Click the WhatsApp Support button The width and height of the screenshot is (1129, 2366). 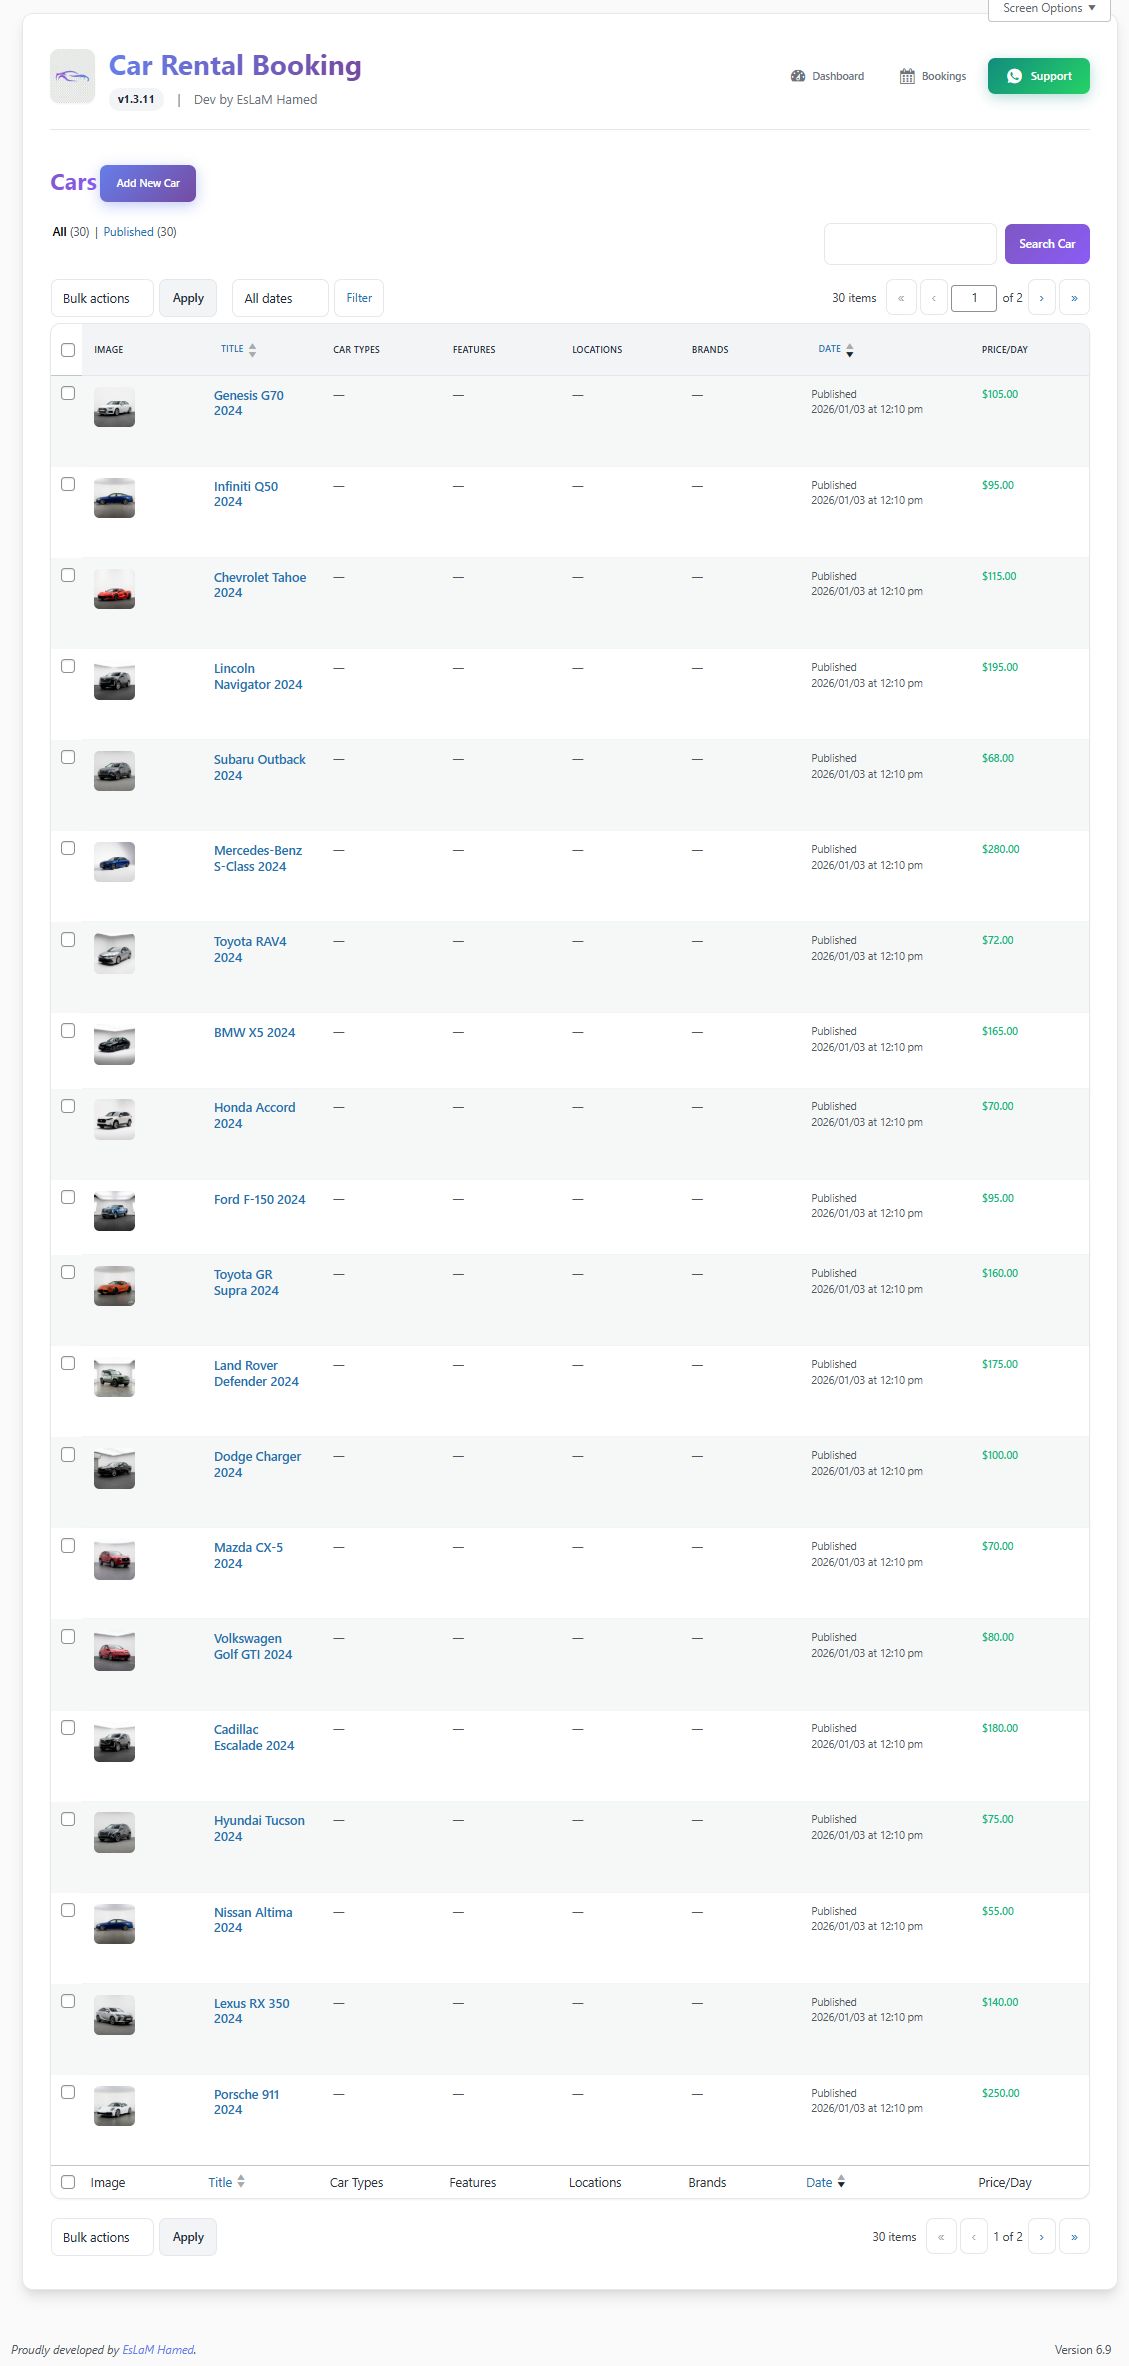[x=1038, y=76]
